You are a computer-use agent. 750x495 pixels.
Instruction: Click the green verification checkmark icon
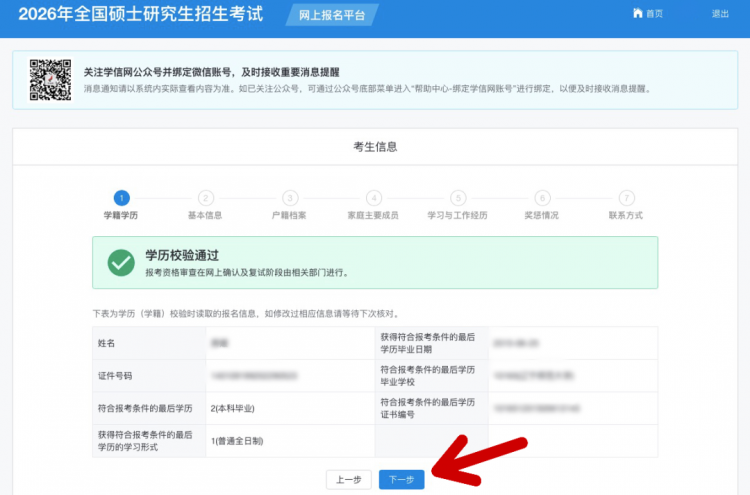121,262
